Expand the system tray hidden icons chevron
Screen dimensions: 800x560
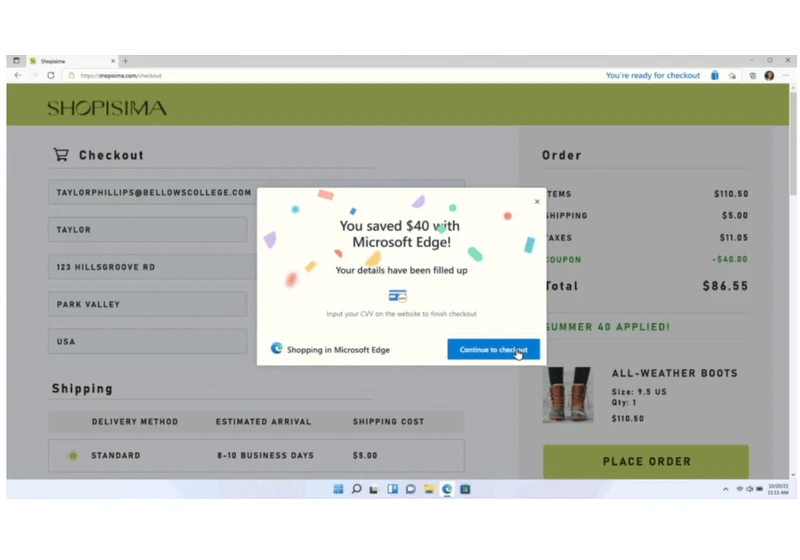point(726,489)
